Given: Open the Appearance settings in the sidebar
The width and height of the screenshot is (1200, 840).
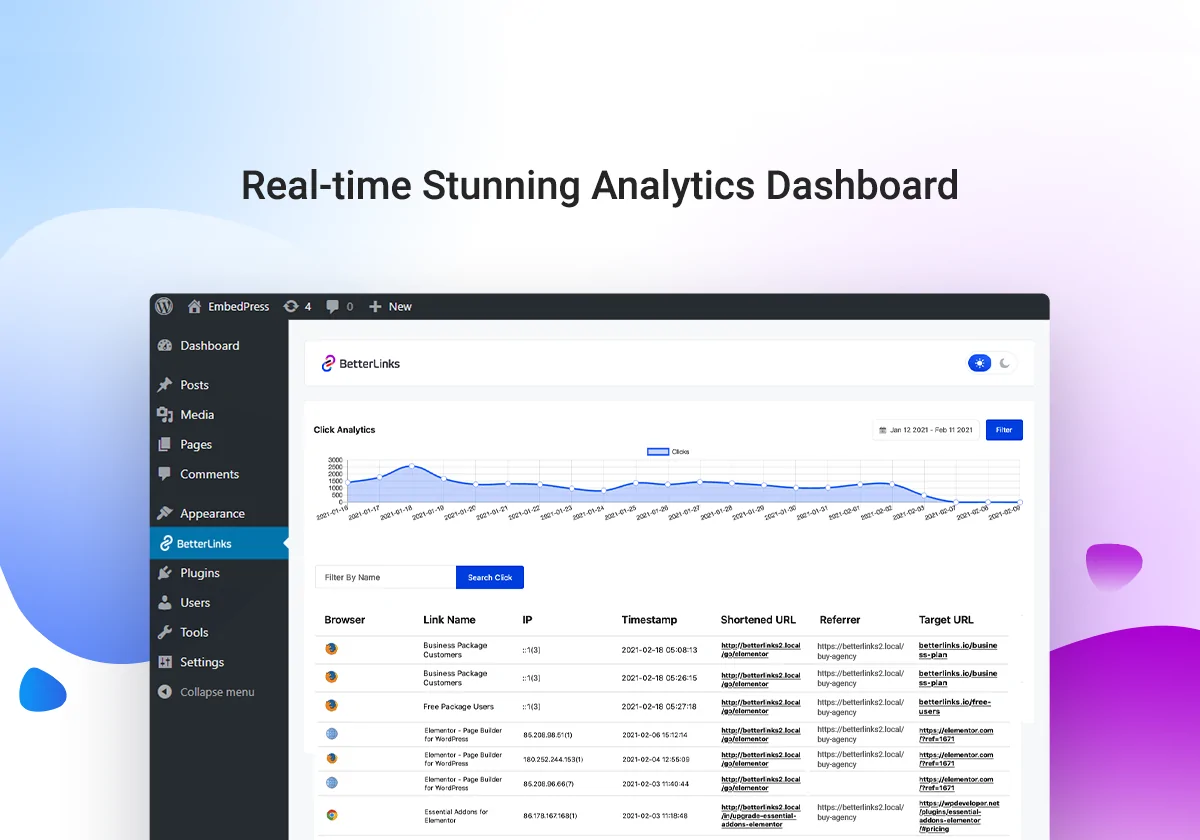Looking at the screenshot, I should (x=212, y=512).
